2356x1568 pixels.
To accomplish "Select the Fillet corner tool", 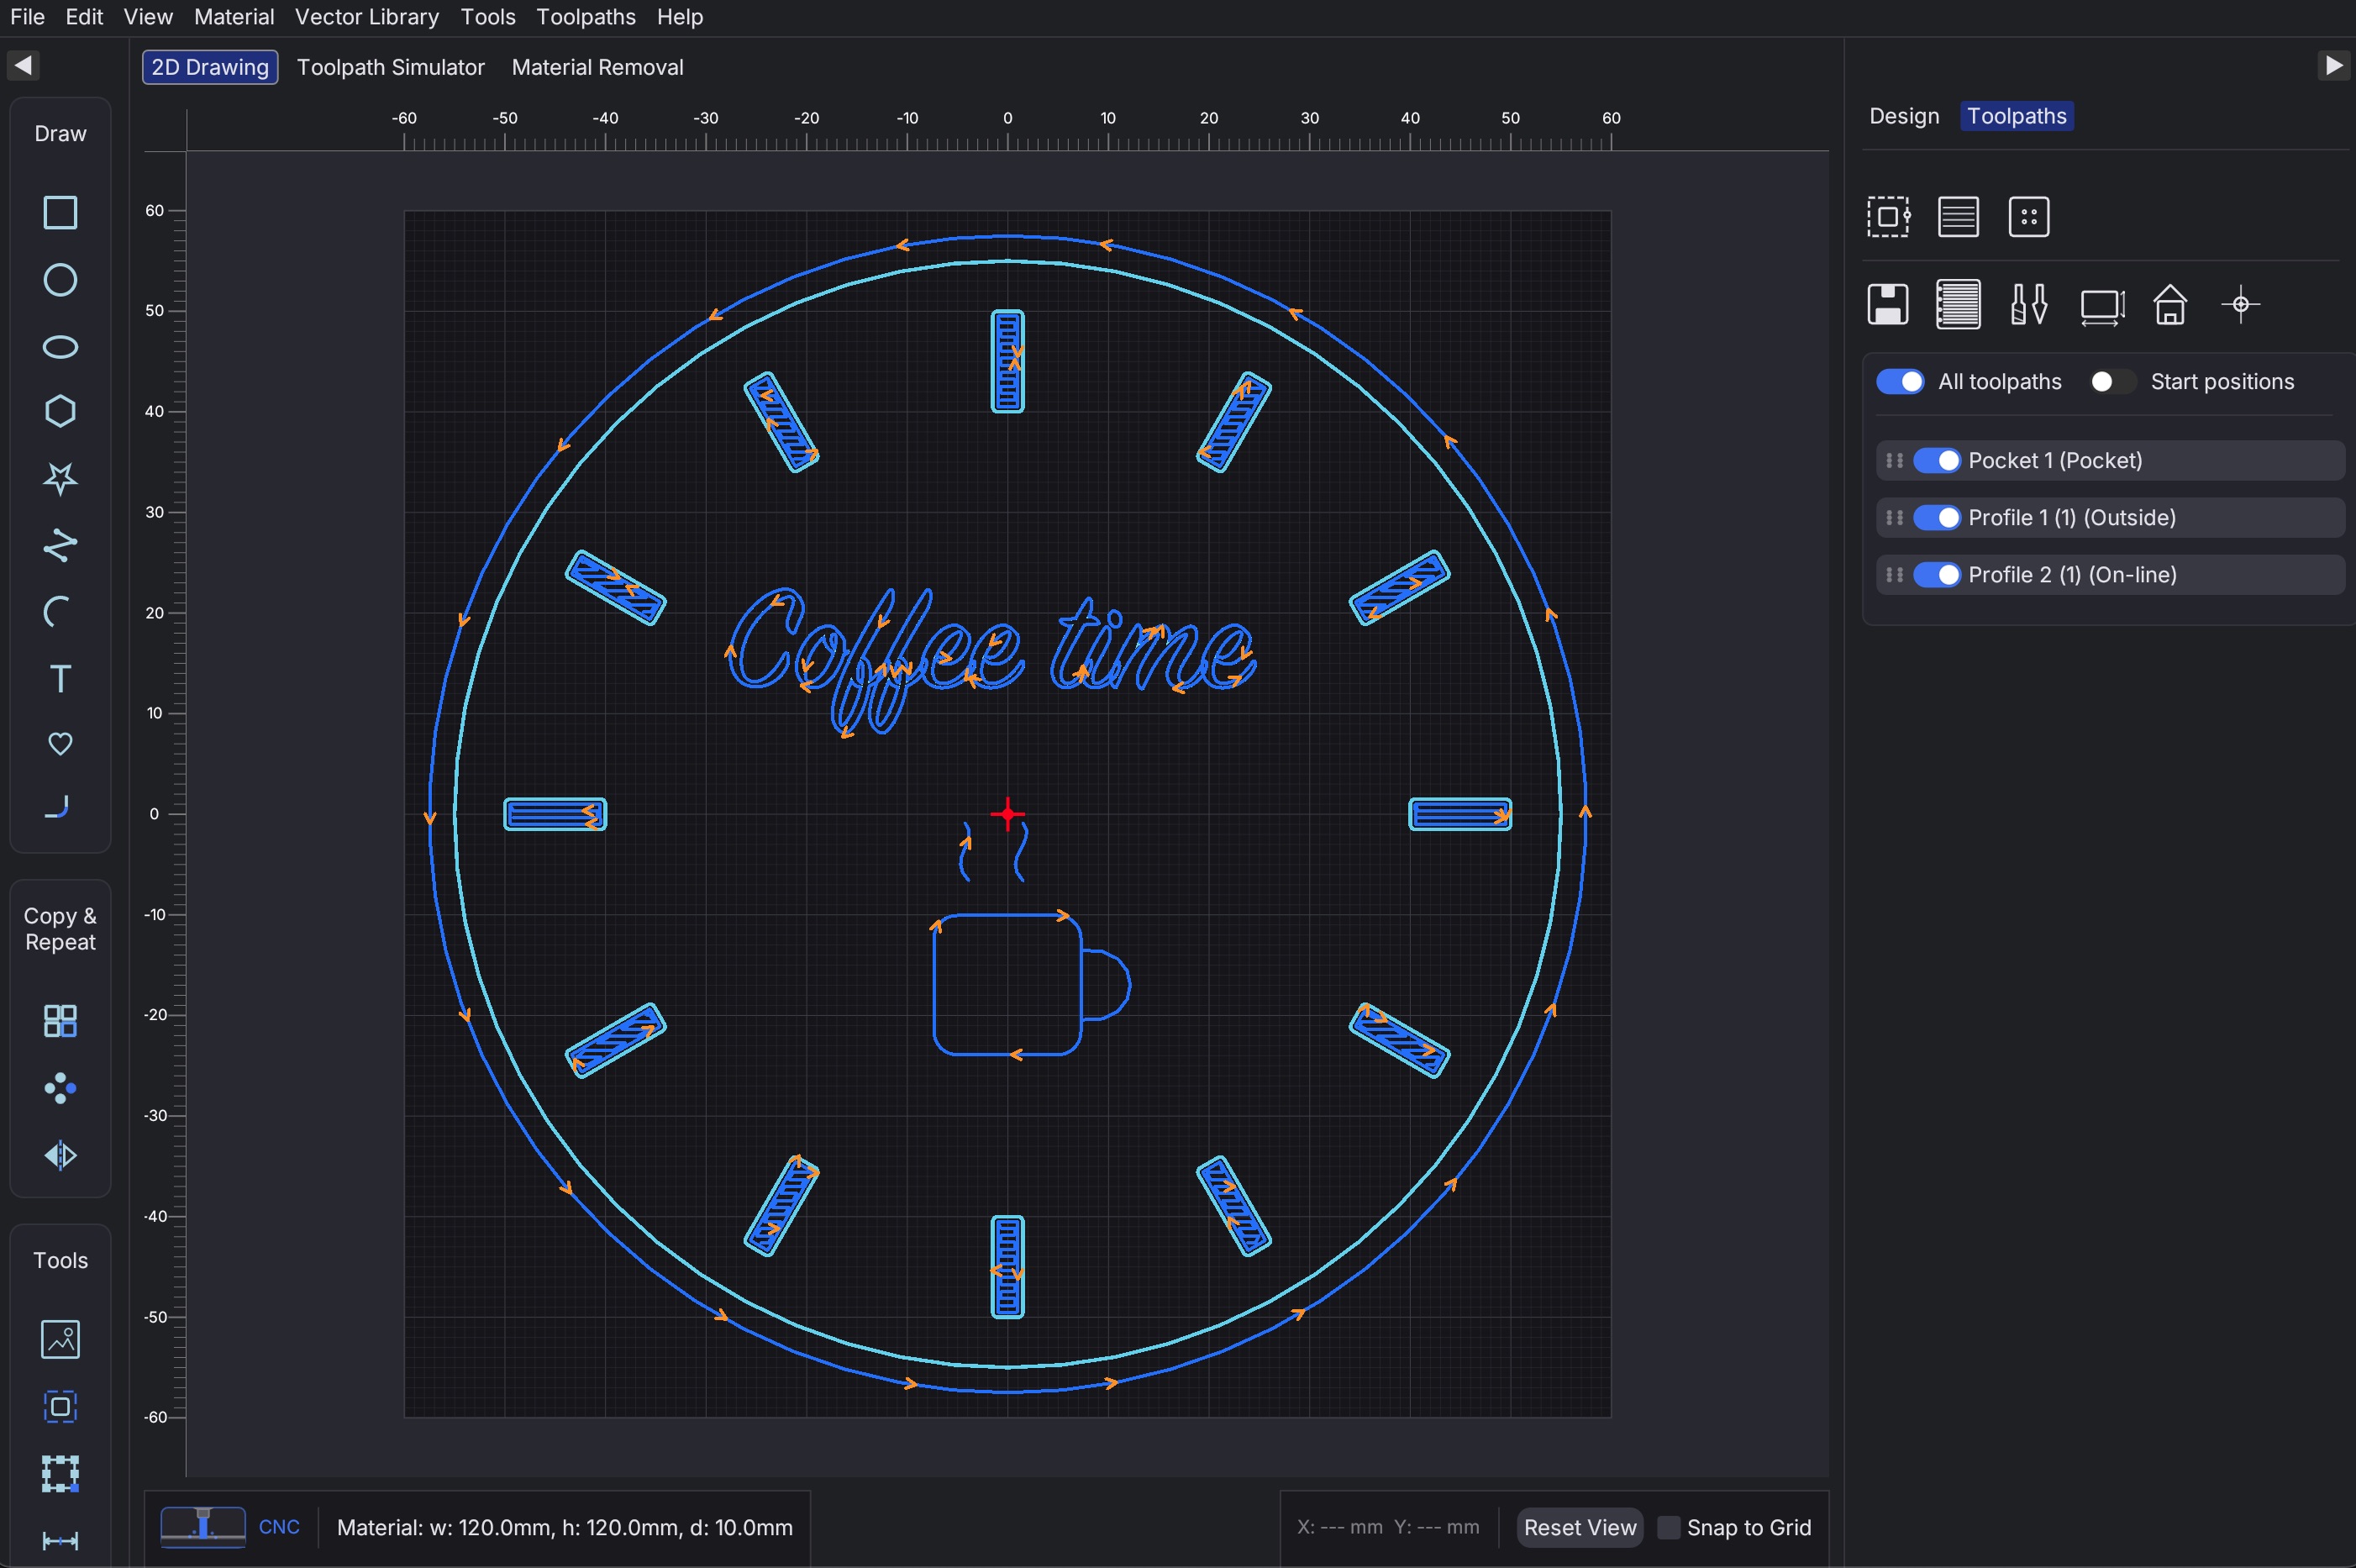I will point(58,807).
